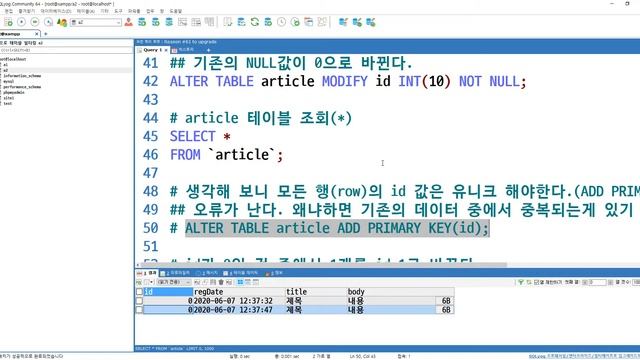
Task: Select the 1 Result tab
Action: 147,273
